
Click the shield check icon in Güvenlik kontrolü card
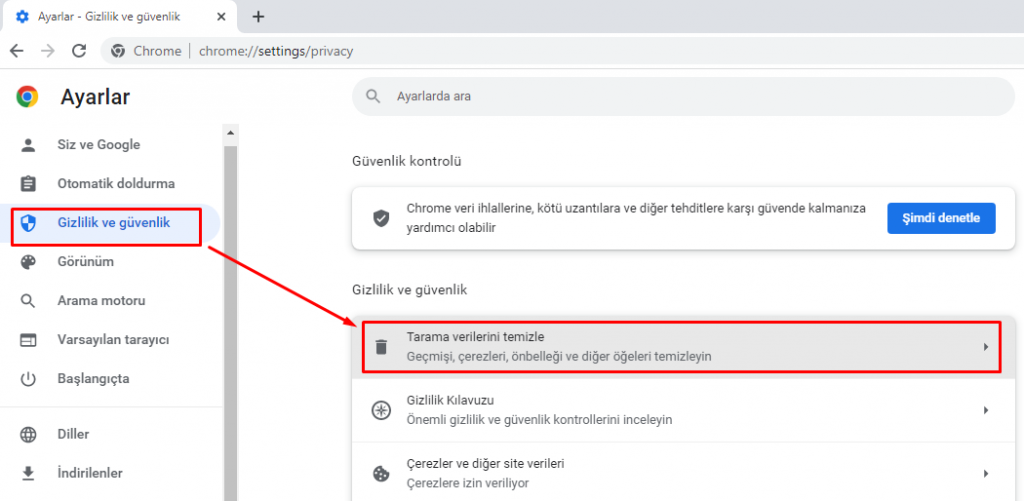pyautogui.click(x=381, y=218)
